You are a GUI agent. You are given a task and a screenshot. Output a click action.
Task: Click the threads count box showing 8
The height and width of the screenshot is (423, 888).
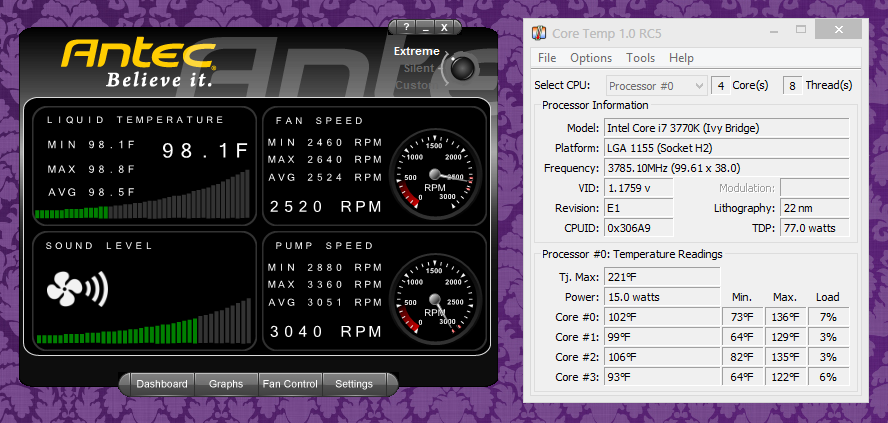(x=792, y=86)
